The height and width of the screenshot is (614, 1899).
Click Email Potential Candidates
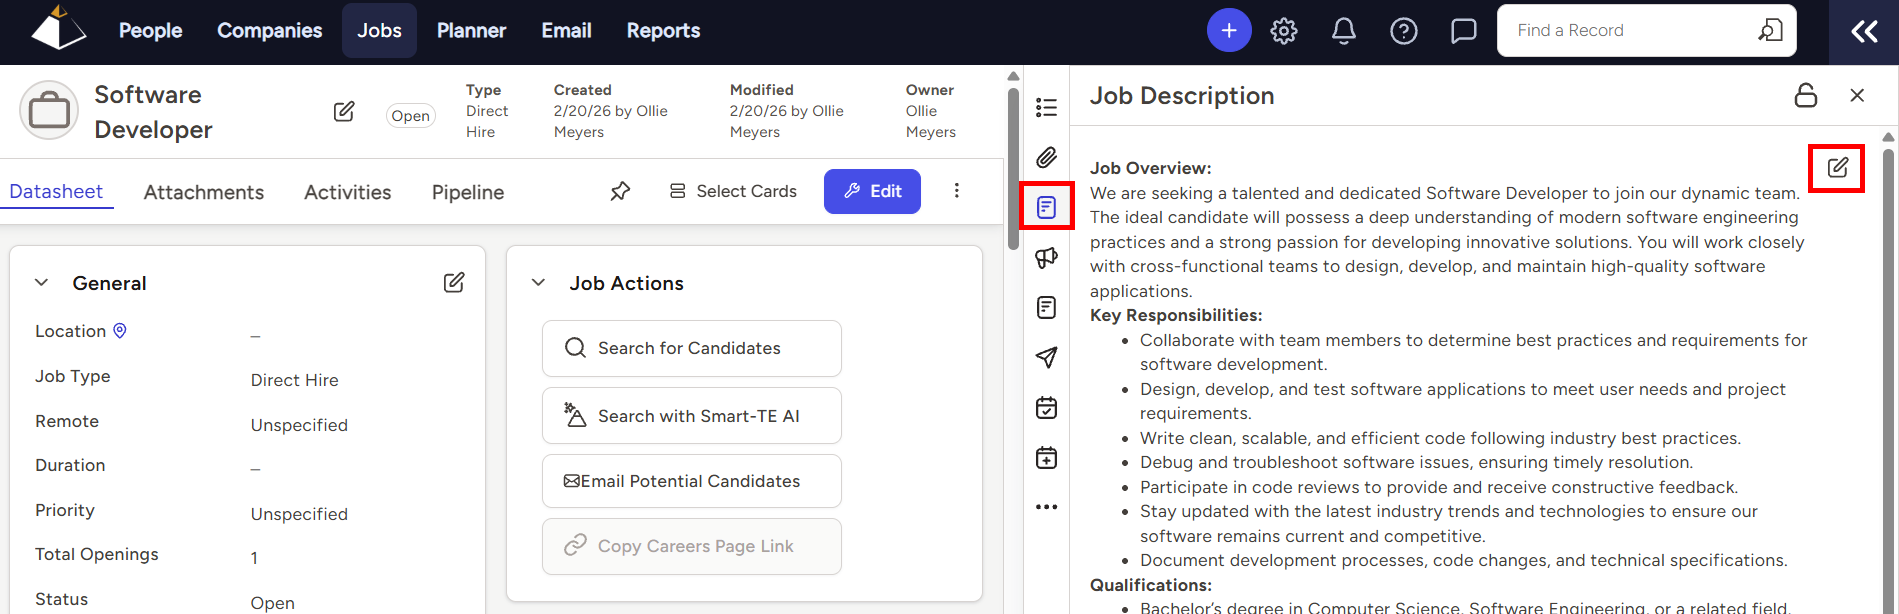(x=692, y=481)
